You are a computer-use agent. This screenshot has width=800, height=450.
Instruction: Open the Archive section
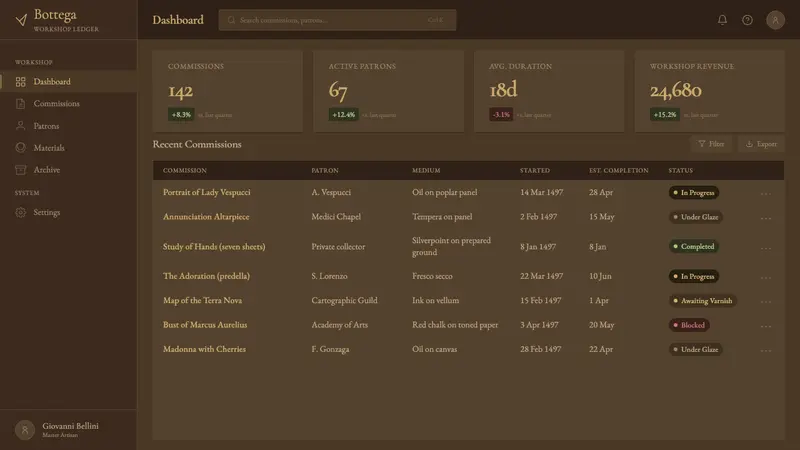point(68,169)
